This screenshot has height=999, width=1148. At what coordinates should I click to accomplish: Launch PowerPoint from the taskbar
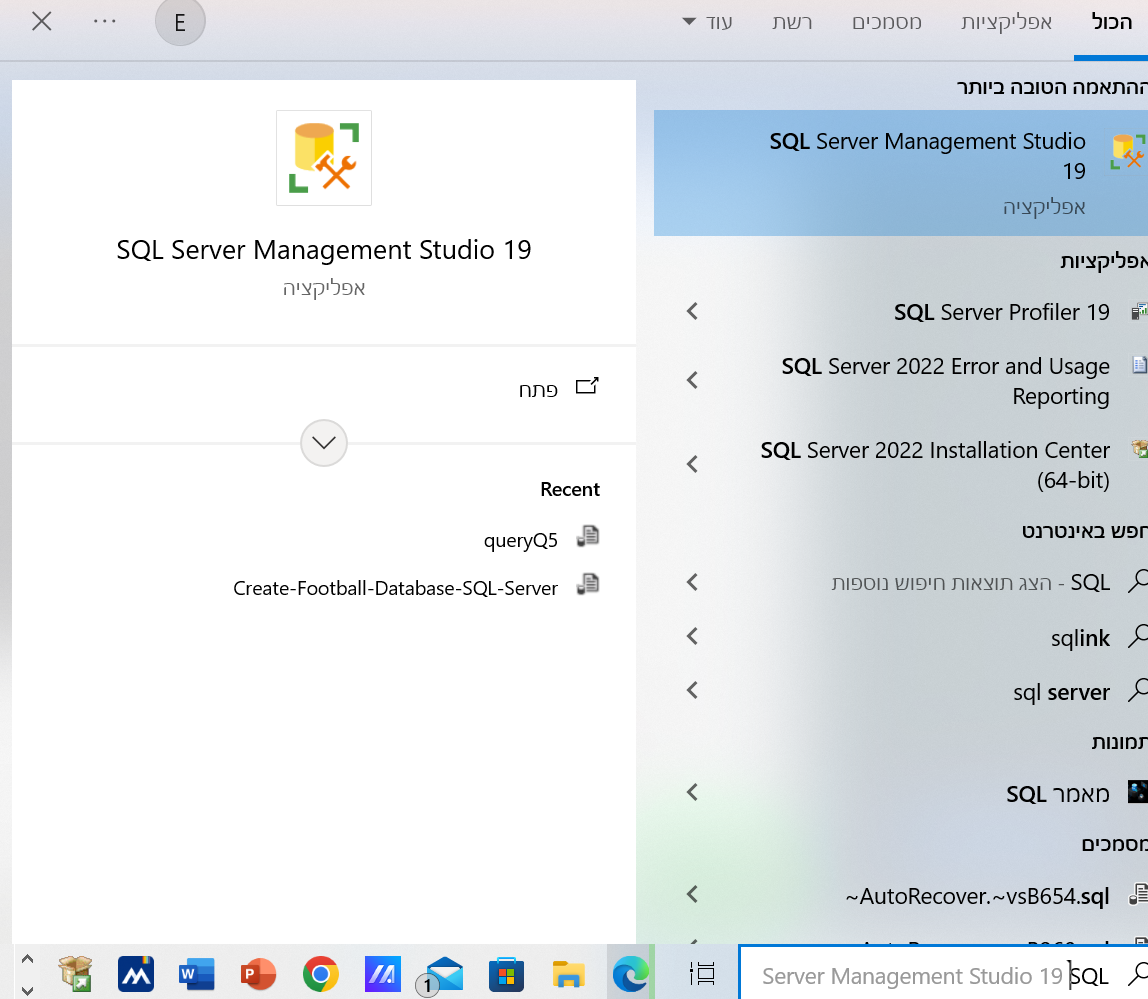[258, 973]
